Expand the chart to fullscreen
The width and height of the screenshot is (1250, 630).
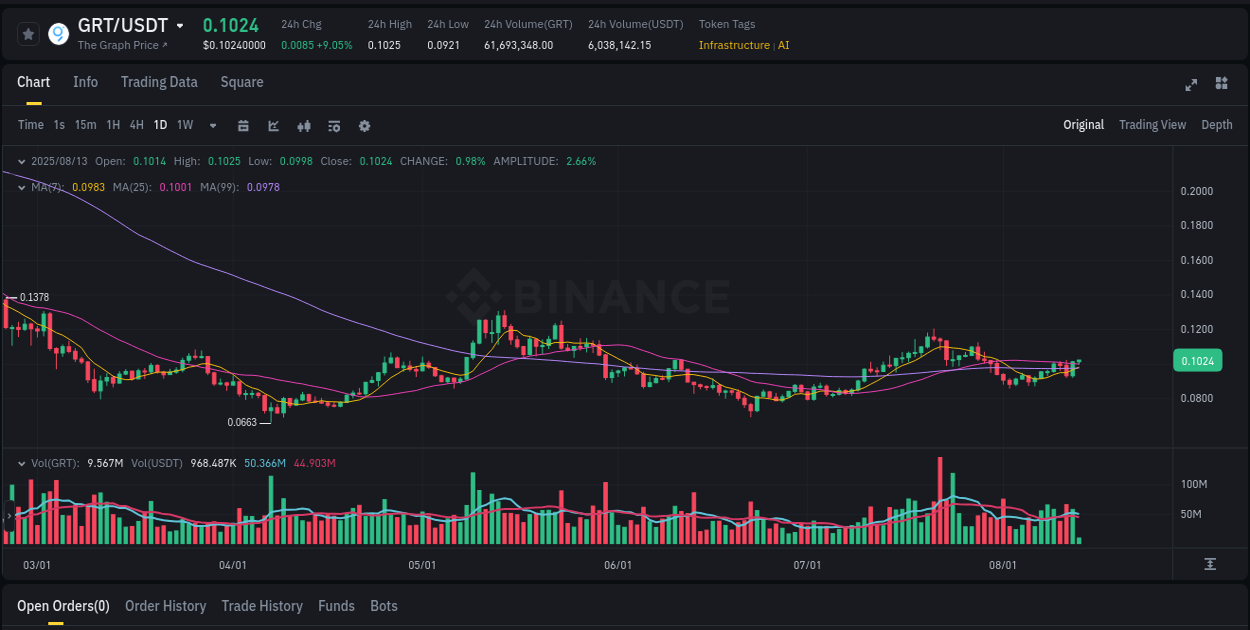(x=1191, y=85)
